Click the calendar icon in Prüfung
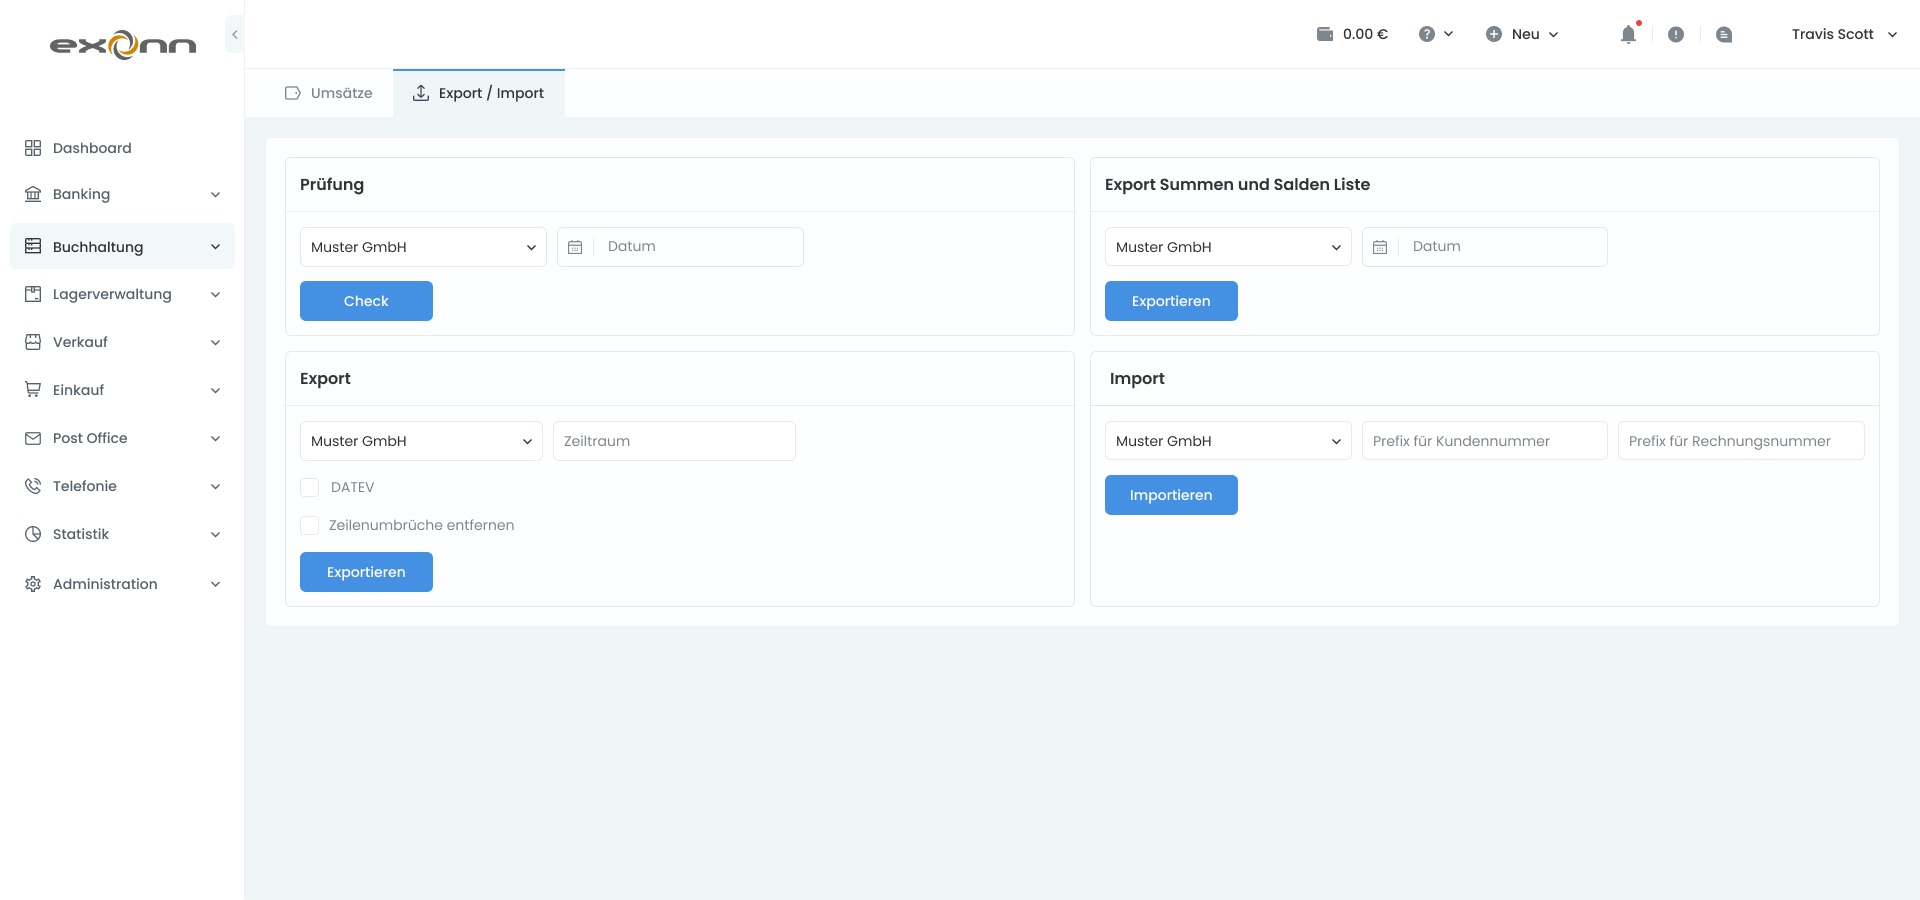The height and width of the screenshot is (900, 1920). (575, 247)
